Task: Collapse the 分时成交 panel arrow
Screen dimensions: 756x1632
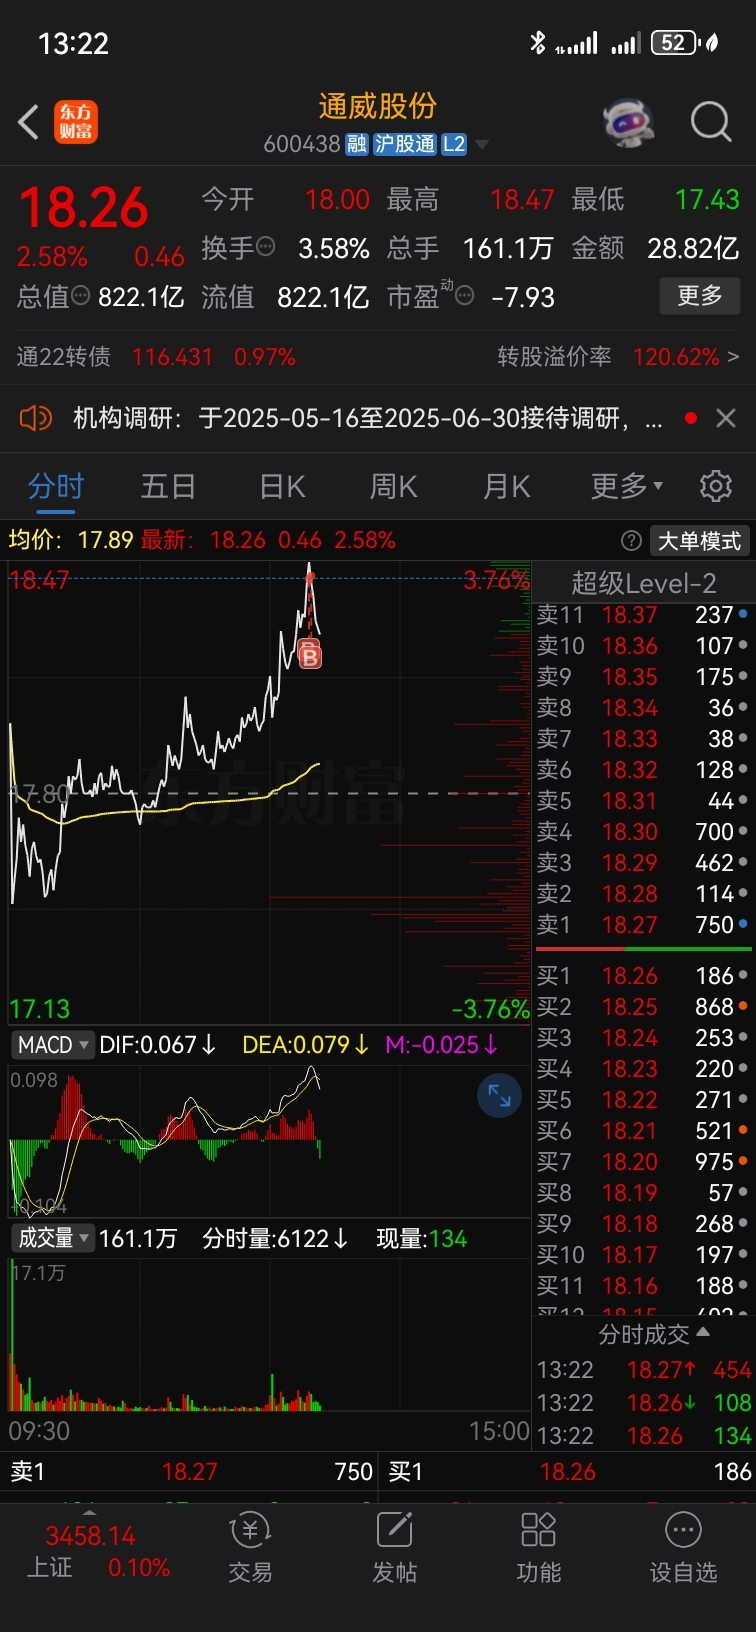Action: point(703,1333)
